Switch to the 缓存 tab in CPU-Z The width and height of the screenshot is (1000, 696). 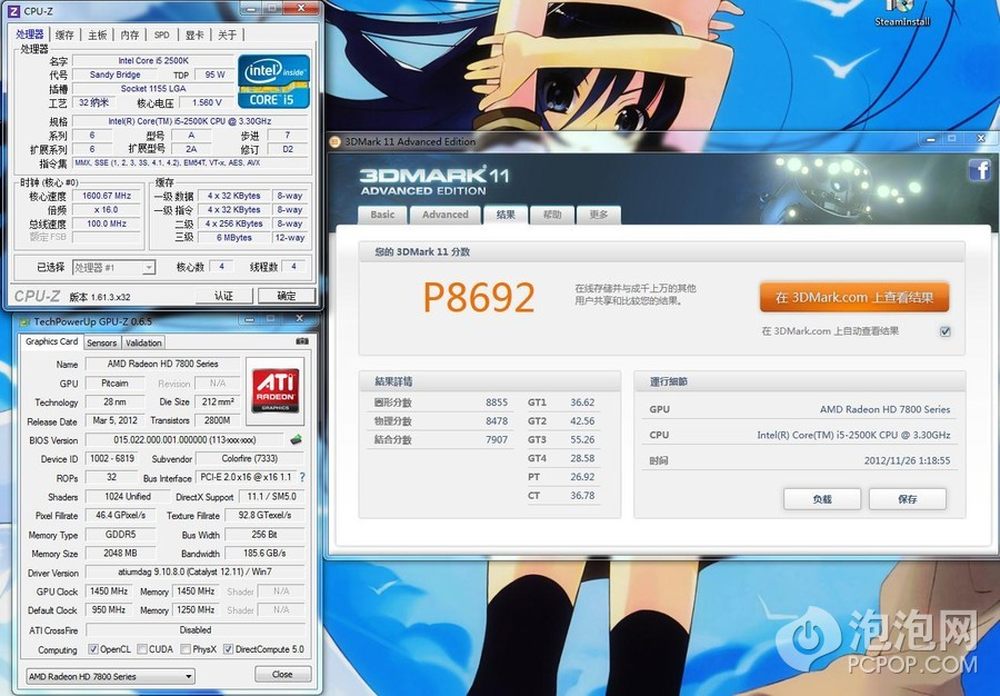pyautogui.click(x=64, y=35)
